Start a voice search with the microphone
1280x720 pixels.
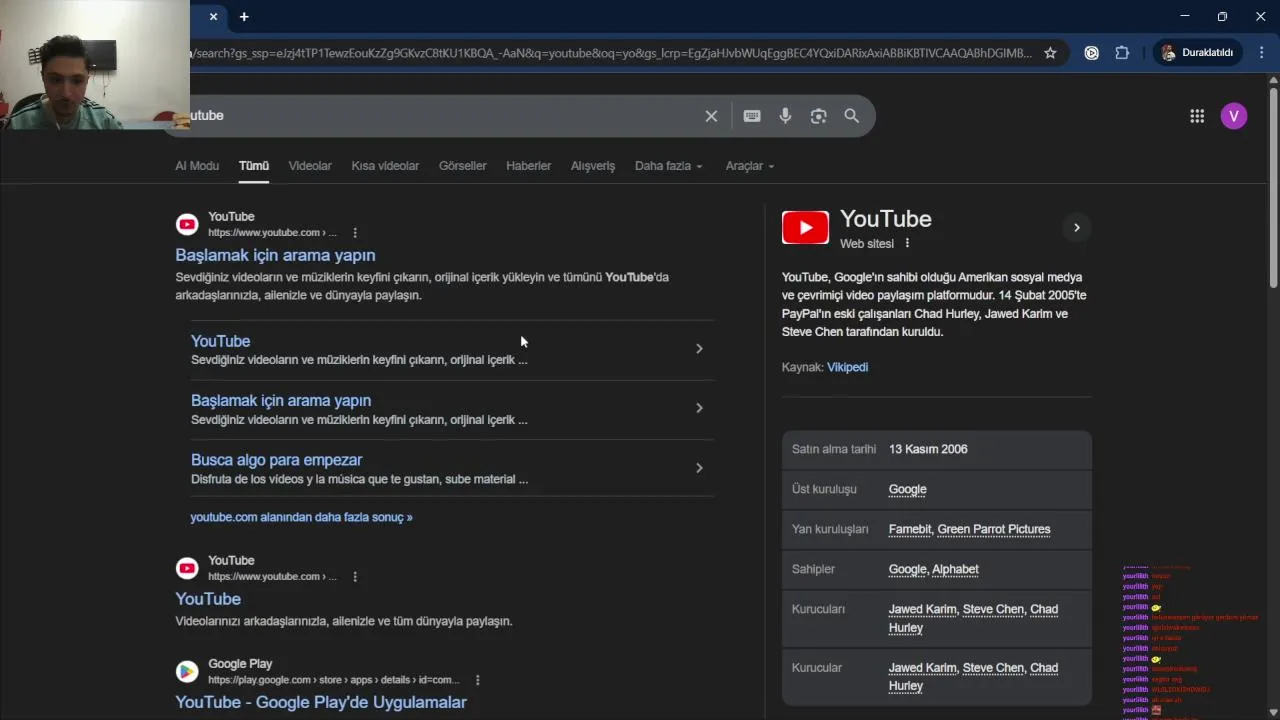(x=785, y=116)
